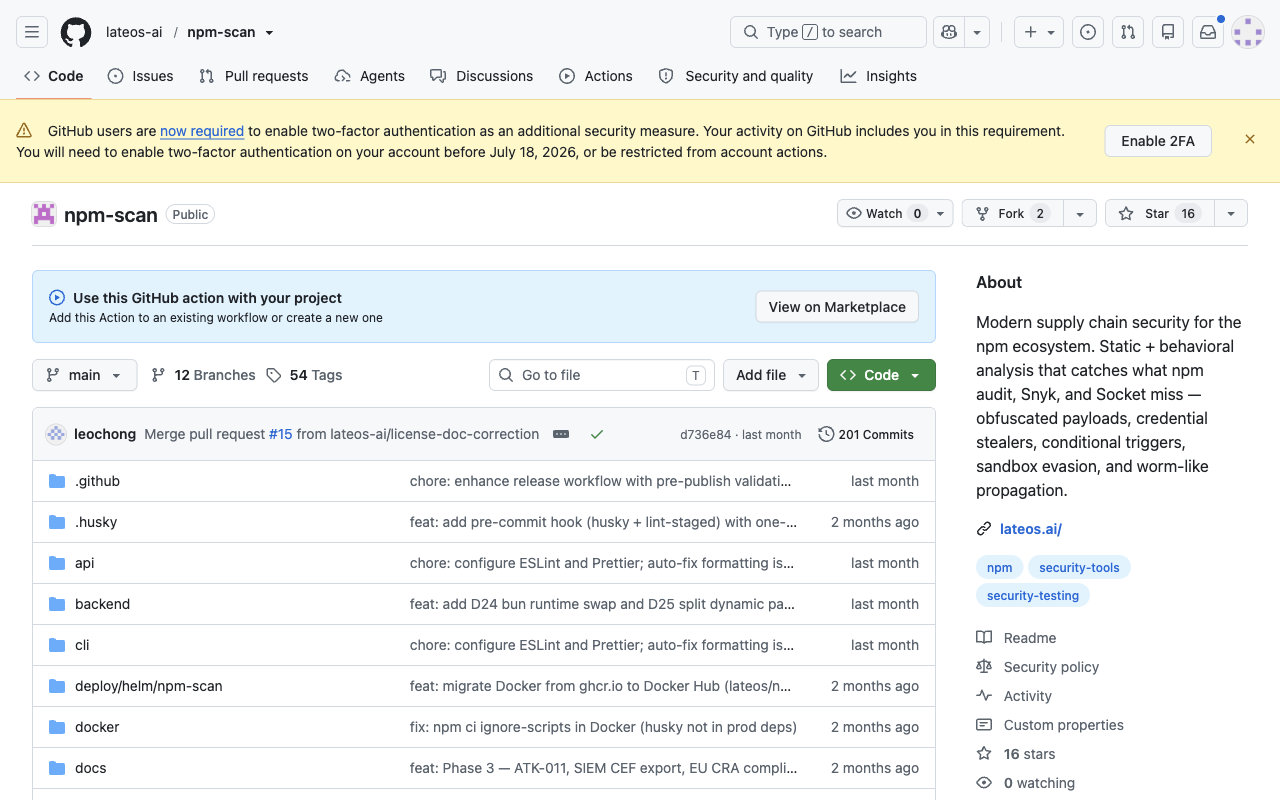Open the Add file dropdown
This screenshot has width=1280, height=800.
click(771, 375)
